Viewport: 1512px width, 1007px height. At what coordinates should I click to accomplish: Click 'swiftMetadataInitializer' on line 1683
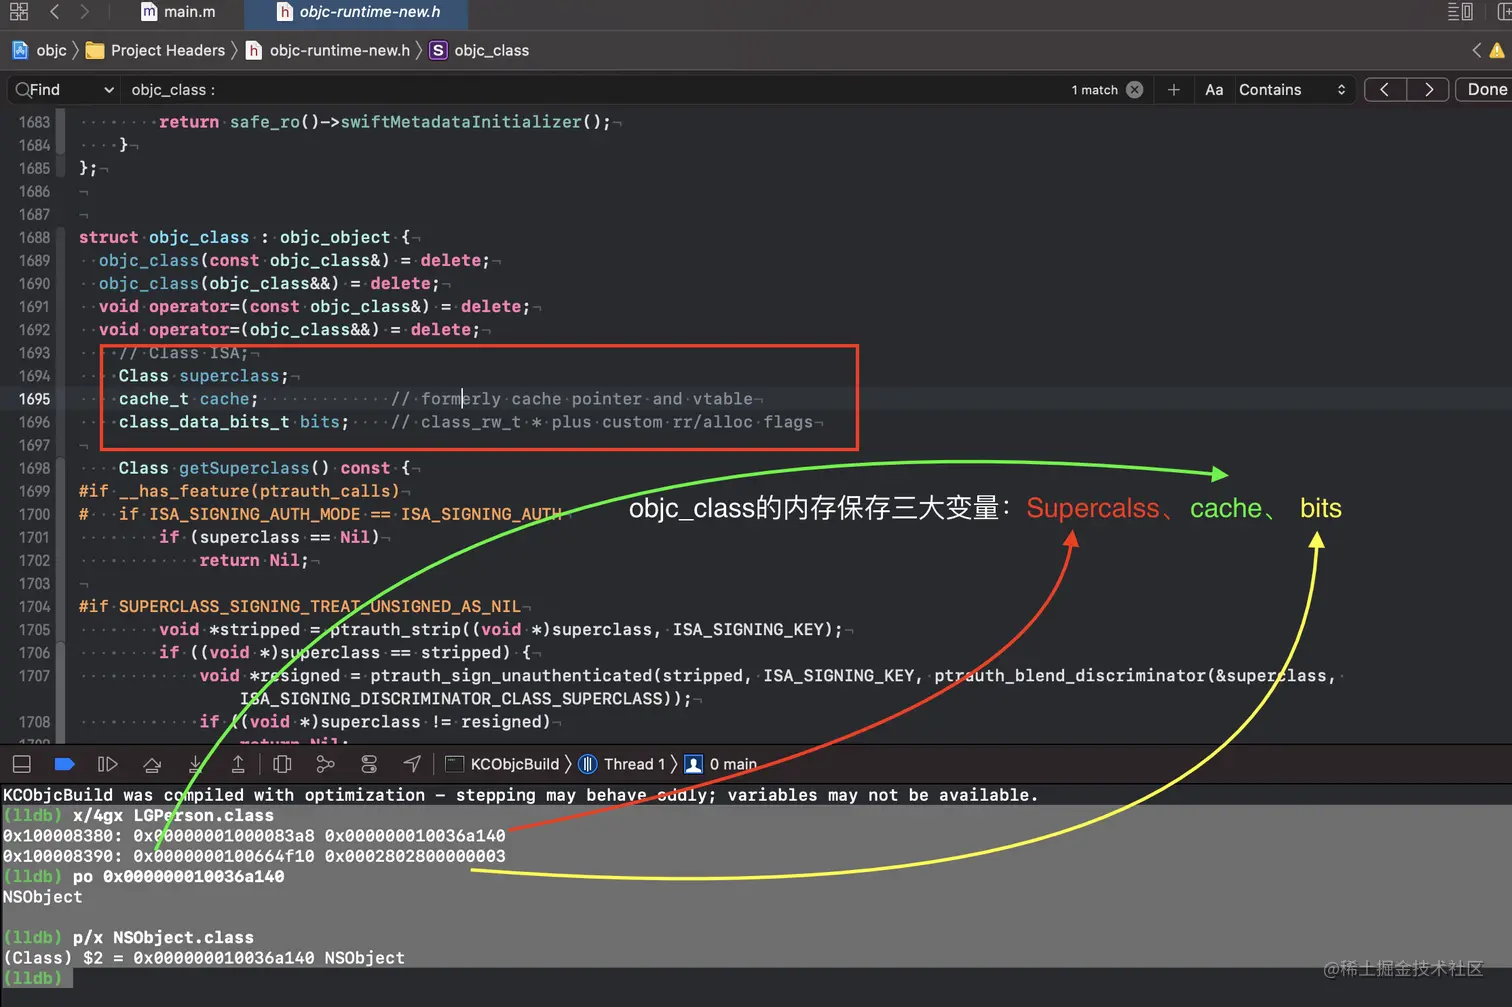[460, 122]
